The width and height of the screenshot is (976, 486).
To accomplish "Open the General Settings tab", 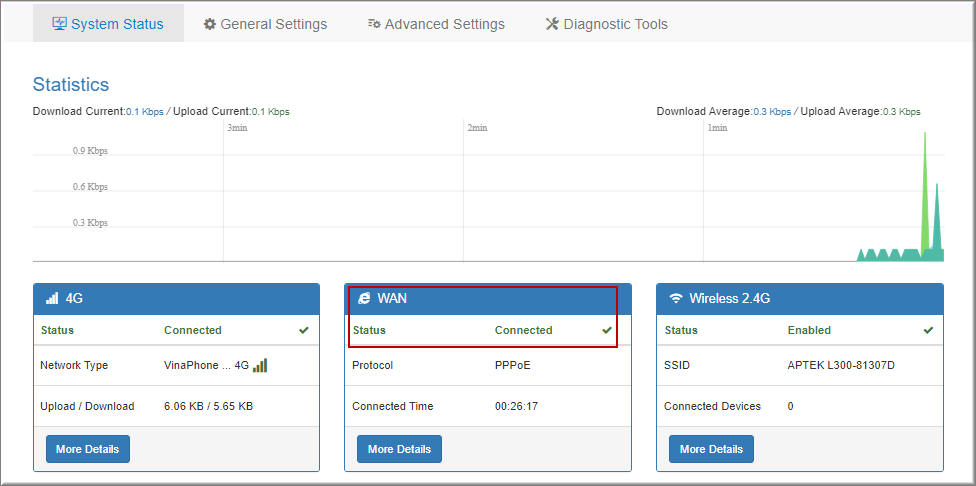I will pos(265,24).
